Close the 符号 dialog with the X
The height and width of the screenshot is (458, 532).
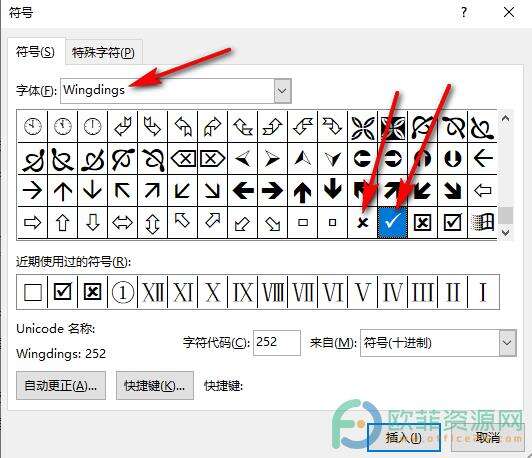coord(509,13)
